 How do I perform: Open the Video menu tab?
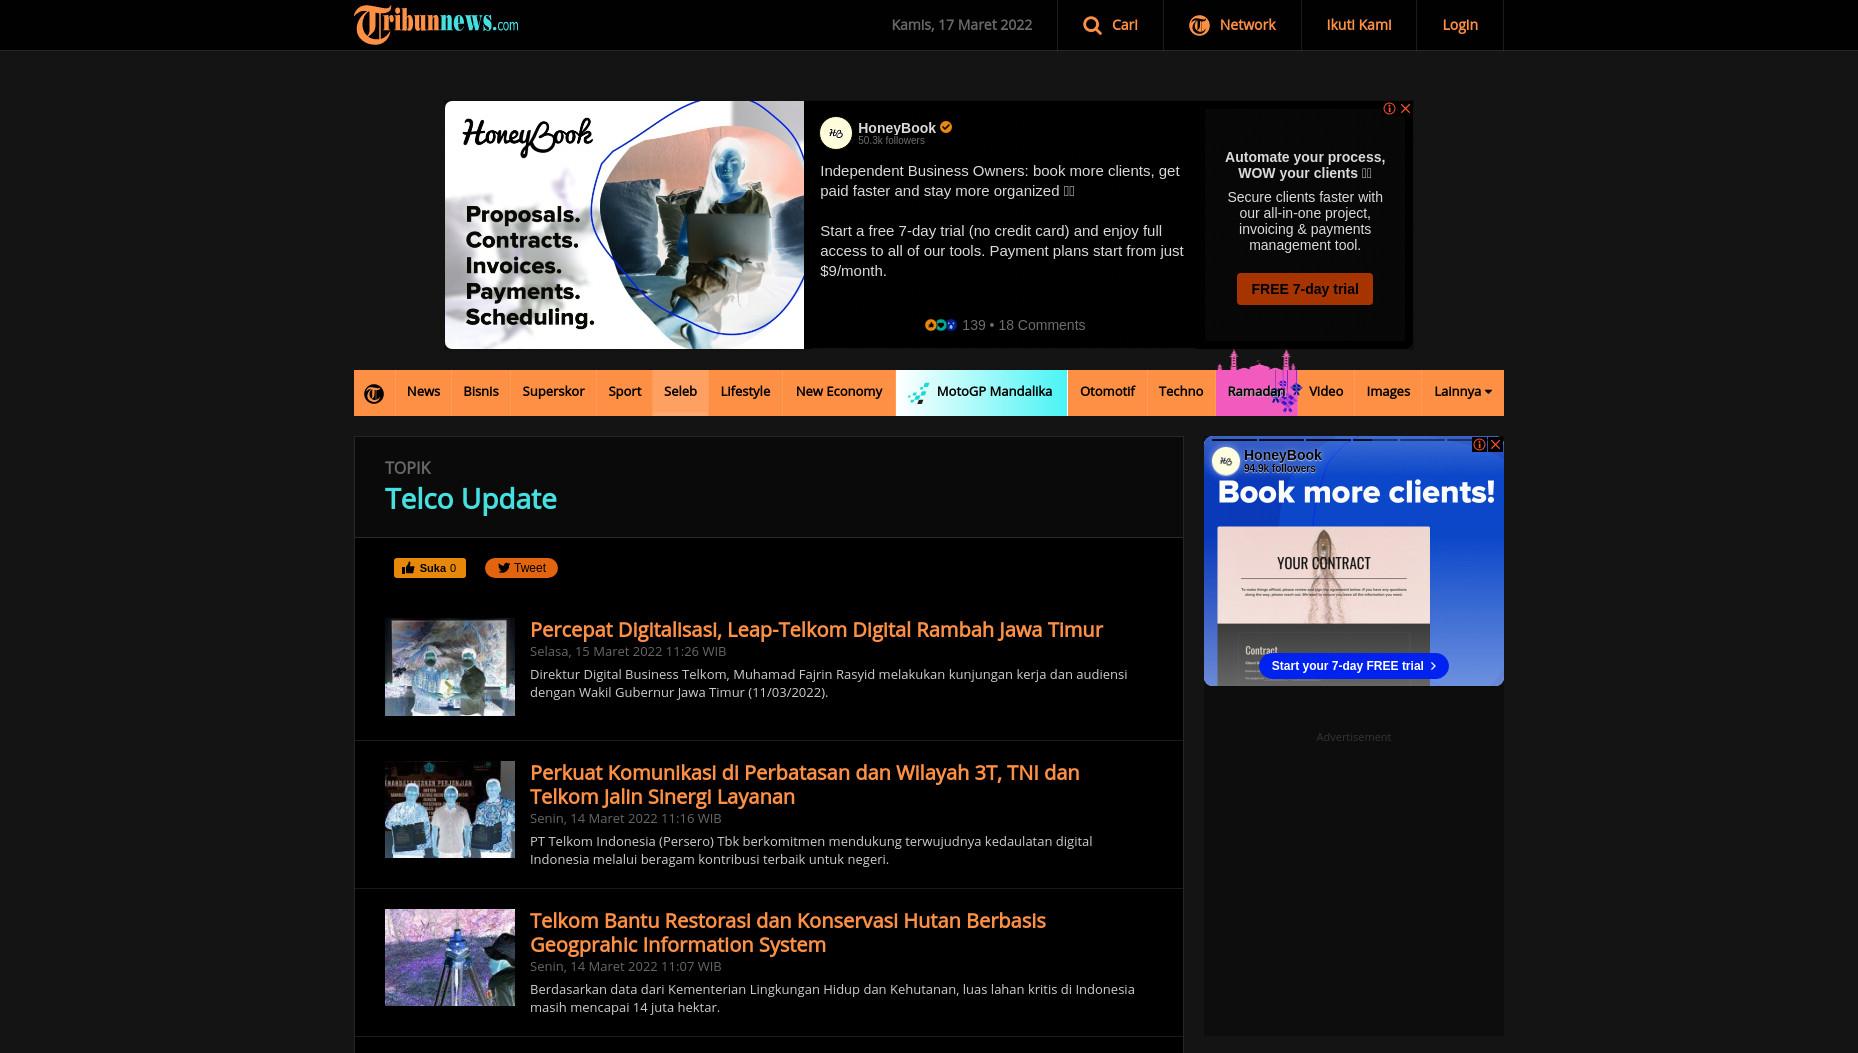tap(1325, 391)
